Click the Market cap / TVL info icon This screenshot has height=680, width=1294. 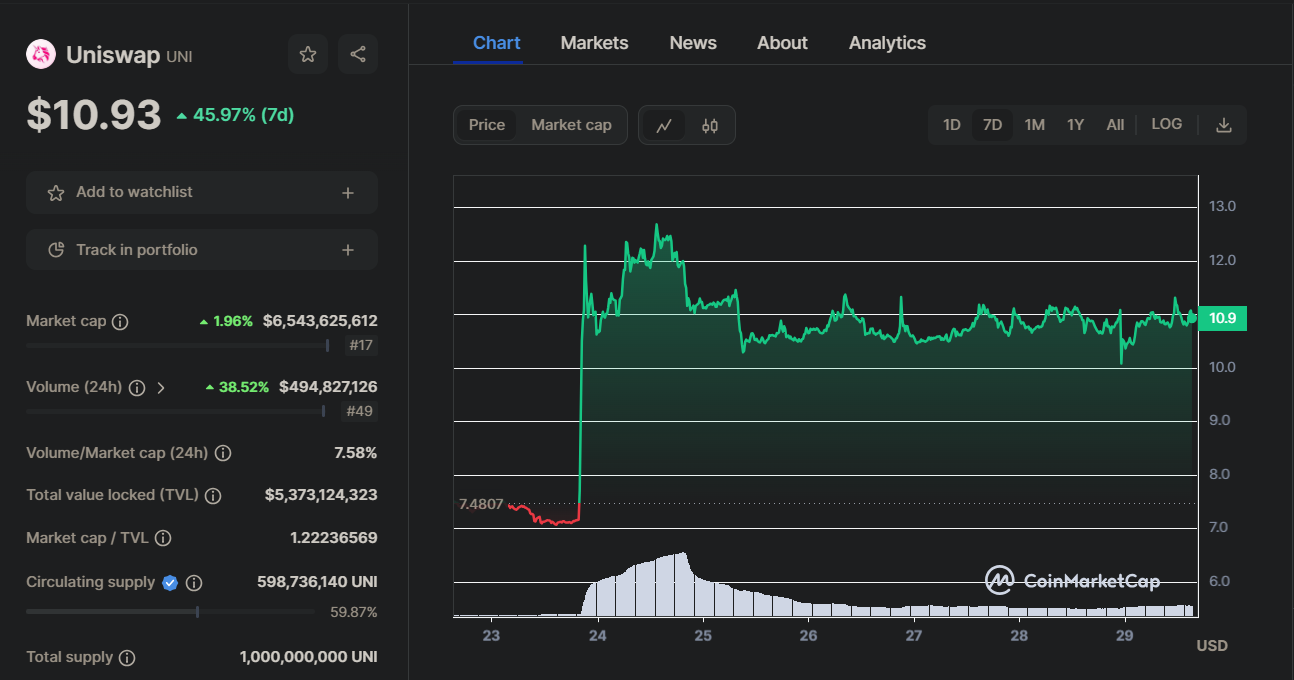(163, 538)
